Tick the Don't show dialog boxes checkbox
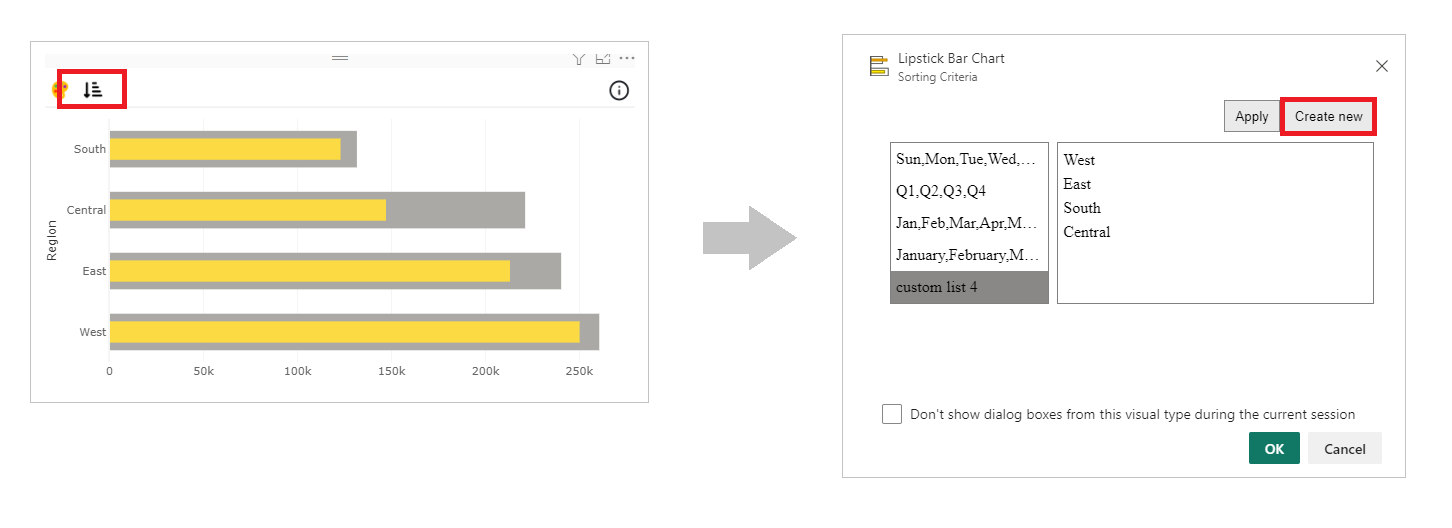This screenshot has width=1452, height=528. (892, 414)
